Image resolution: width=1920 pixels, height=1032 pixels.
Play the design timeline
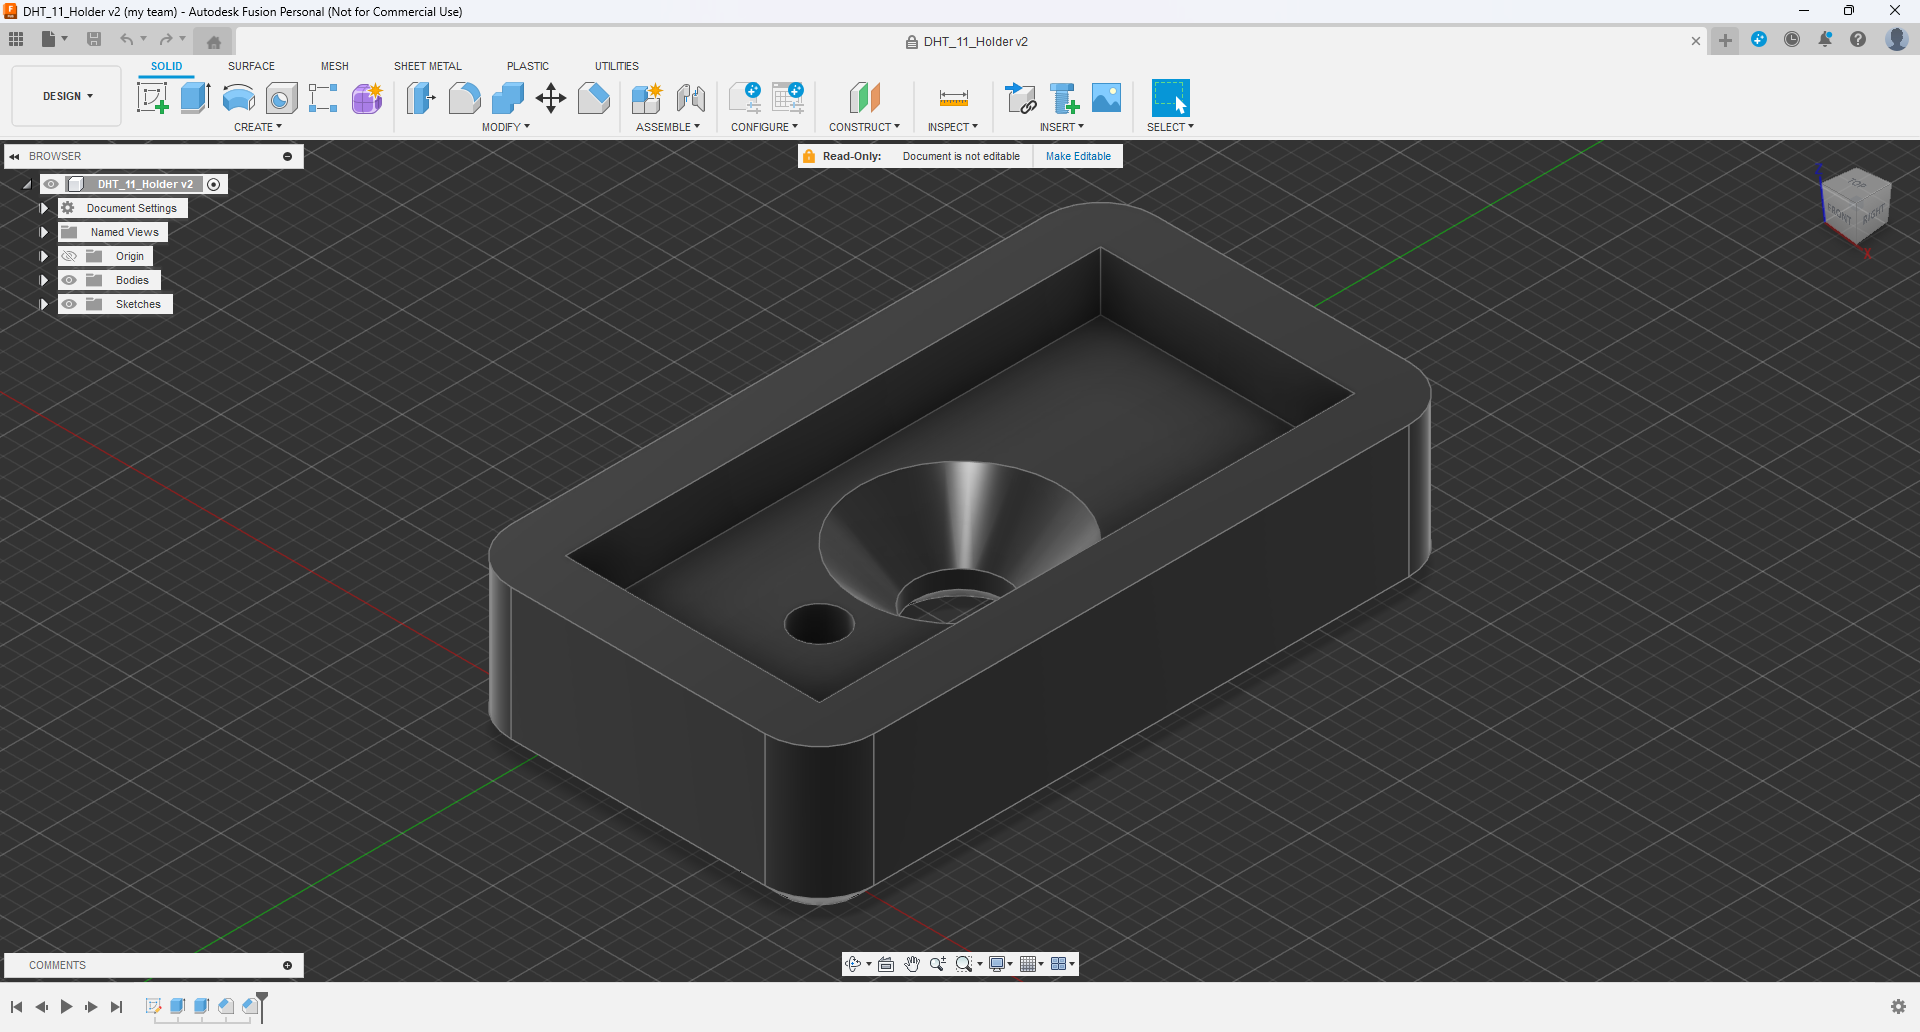66,1007
